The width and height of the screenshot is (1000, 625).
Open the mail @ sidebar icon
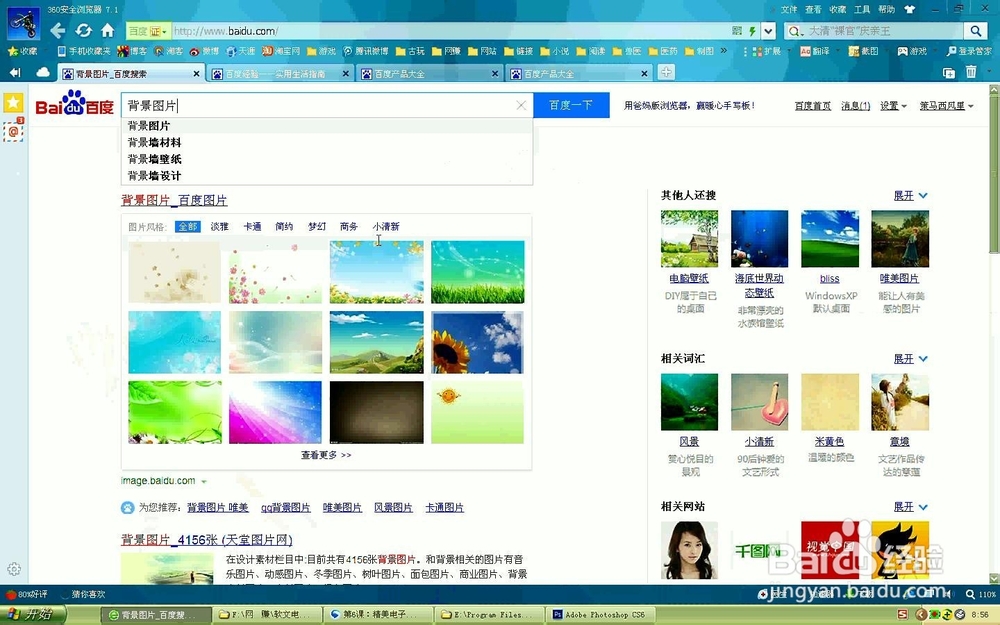(13, 130)
